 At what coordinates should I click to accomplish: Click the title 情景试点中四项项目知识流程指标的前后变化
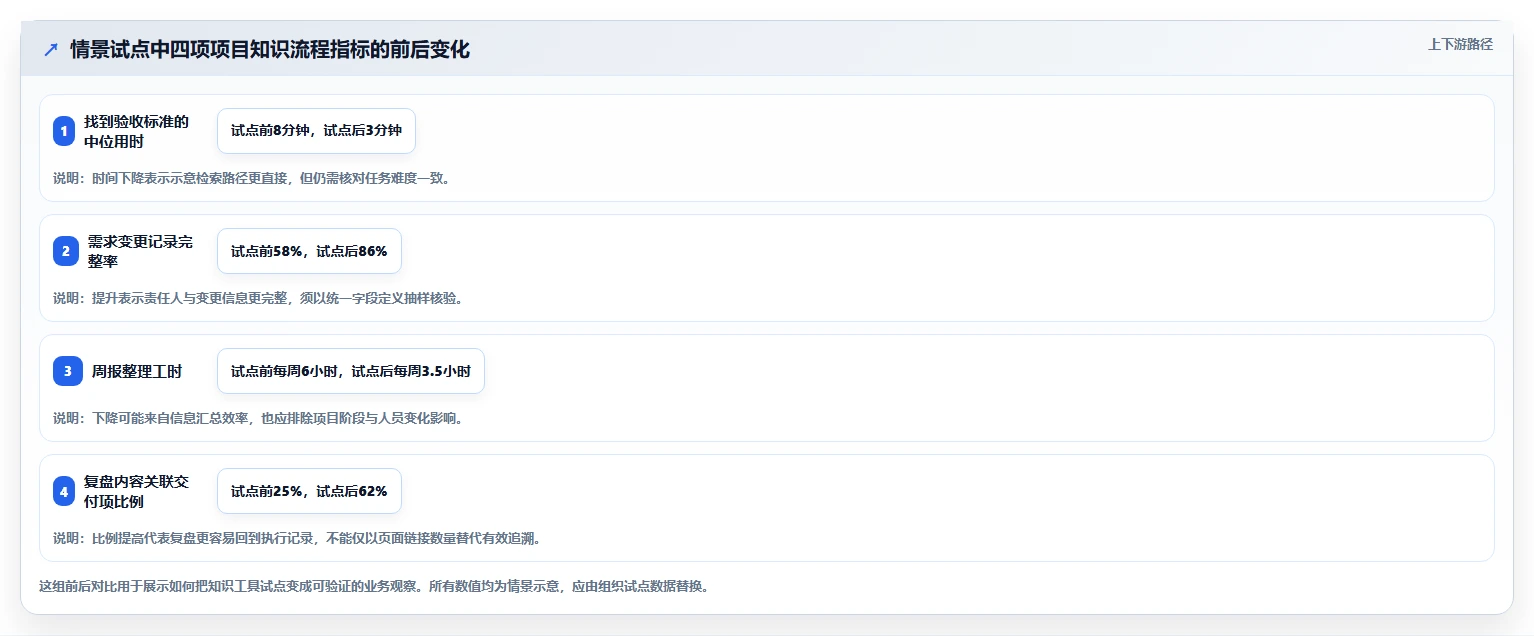click(x=270, y=50)
